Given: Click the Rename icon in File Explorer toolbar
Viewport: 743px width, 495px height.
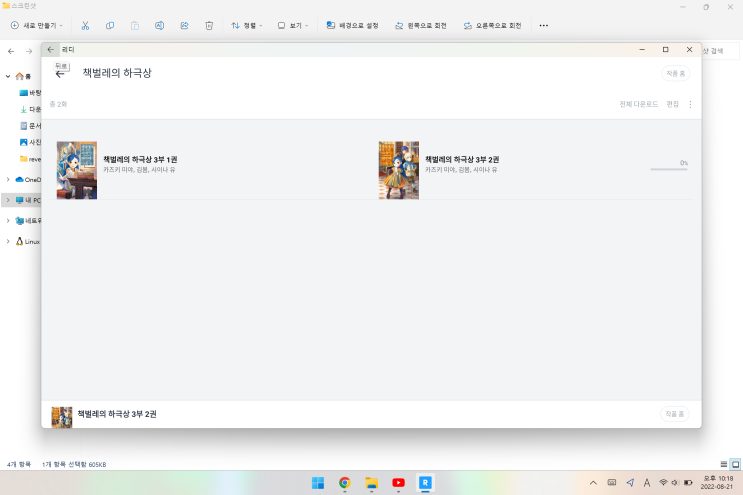Looking at the screenshot, I should (159, 26).
